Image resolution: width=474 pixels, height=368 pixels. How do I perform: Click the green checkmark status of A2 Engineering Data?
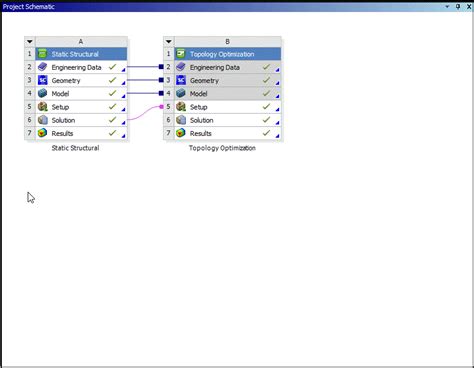[112, 67]
